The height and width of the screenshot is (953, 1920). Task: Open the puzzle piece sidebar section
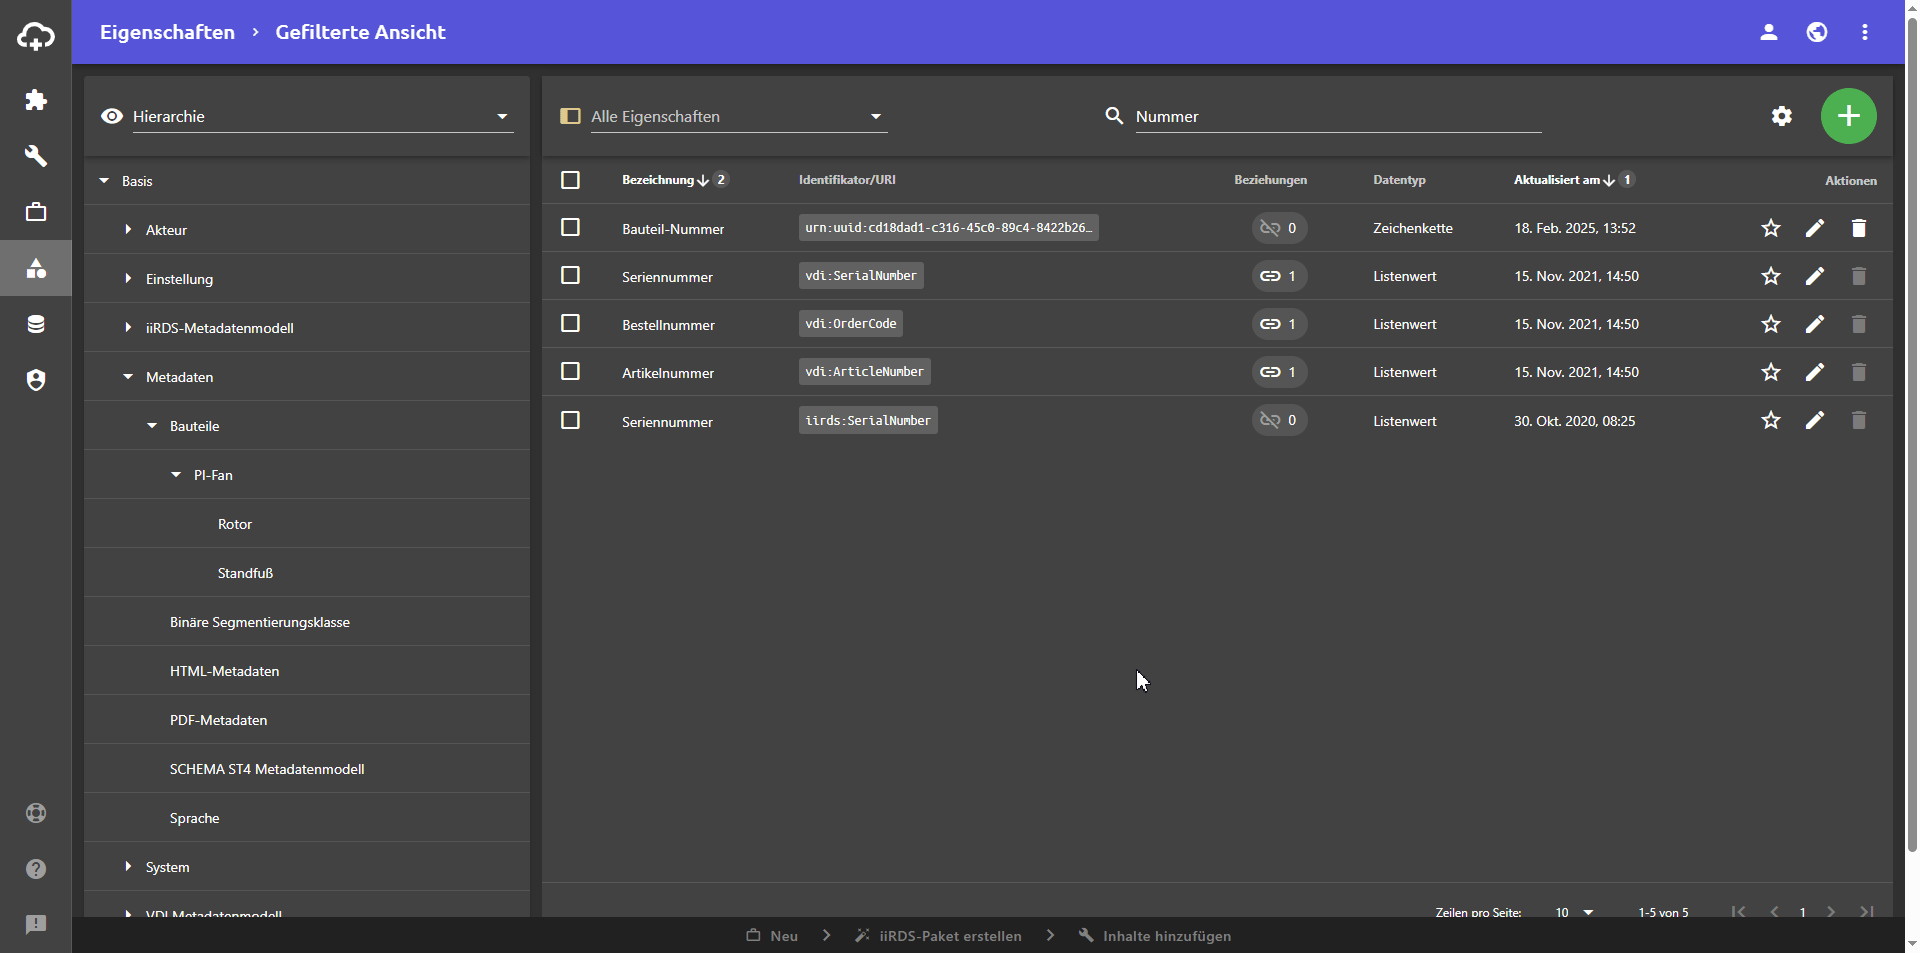click(36, 100)
